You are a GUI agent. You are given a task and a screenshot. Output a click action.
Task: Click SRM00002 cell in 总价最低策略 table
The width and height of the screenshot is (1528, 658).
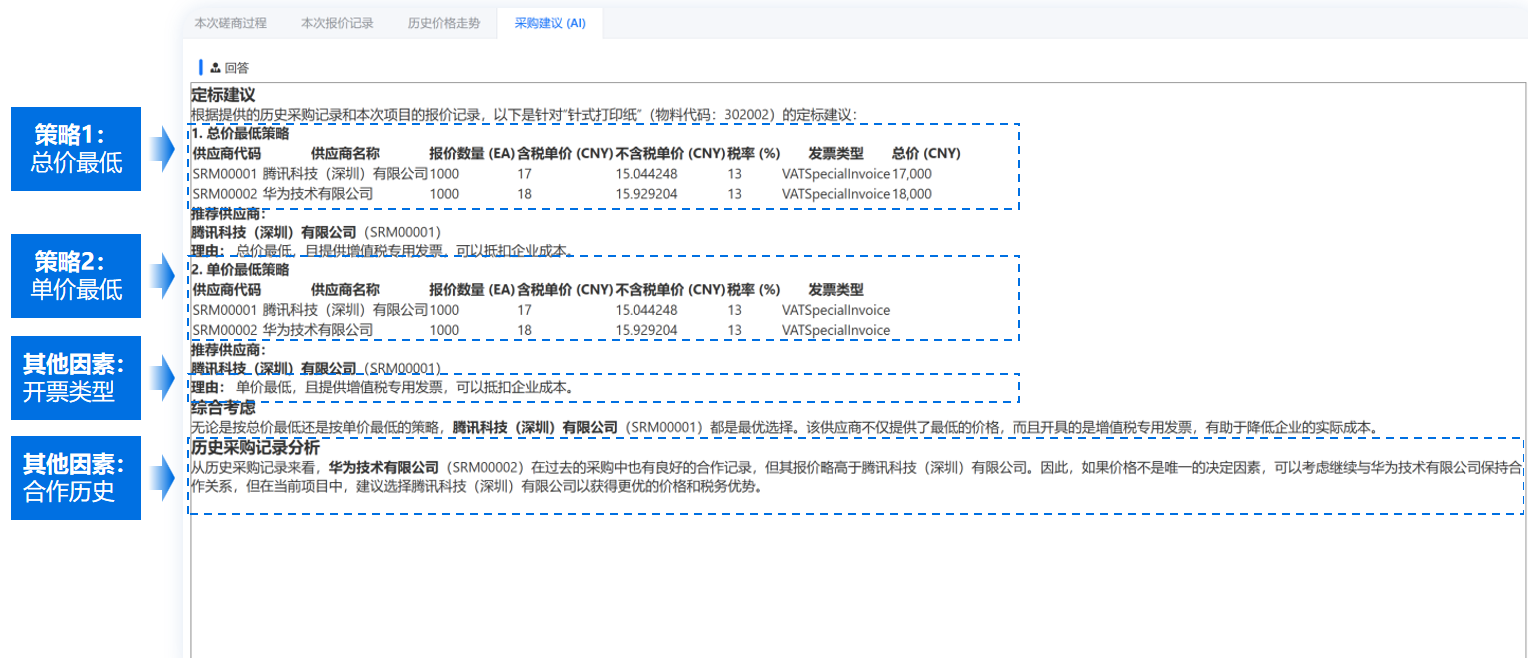point(225,194)
